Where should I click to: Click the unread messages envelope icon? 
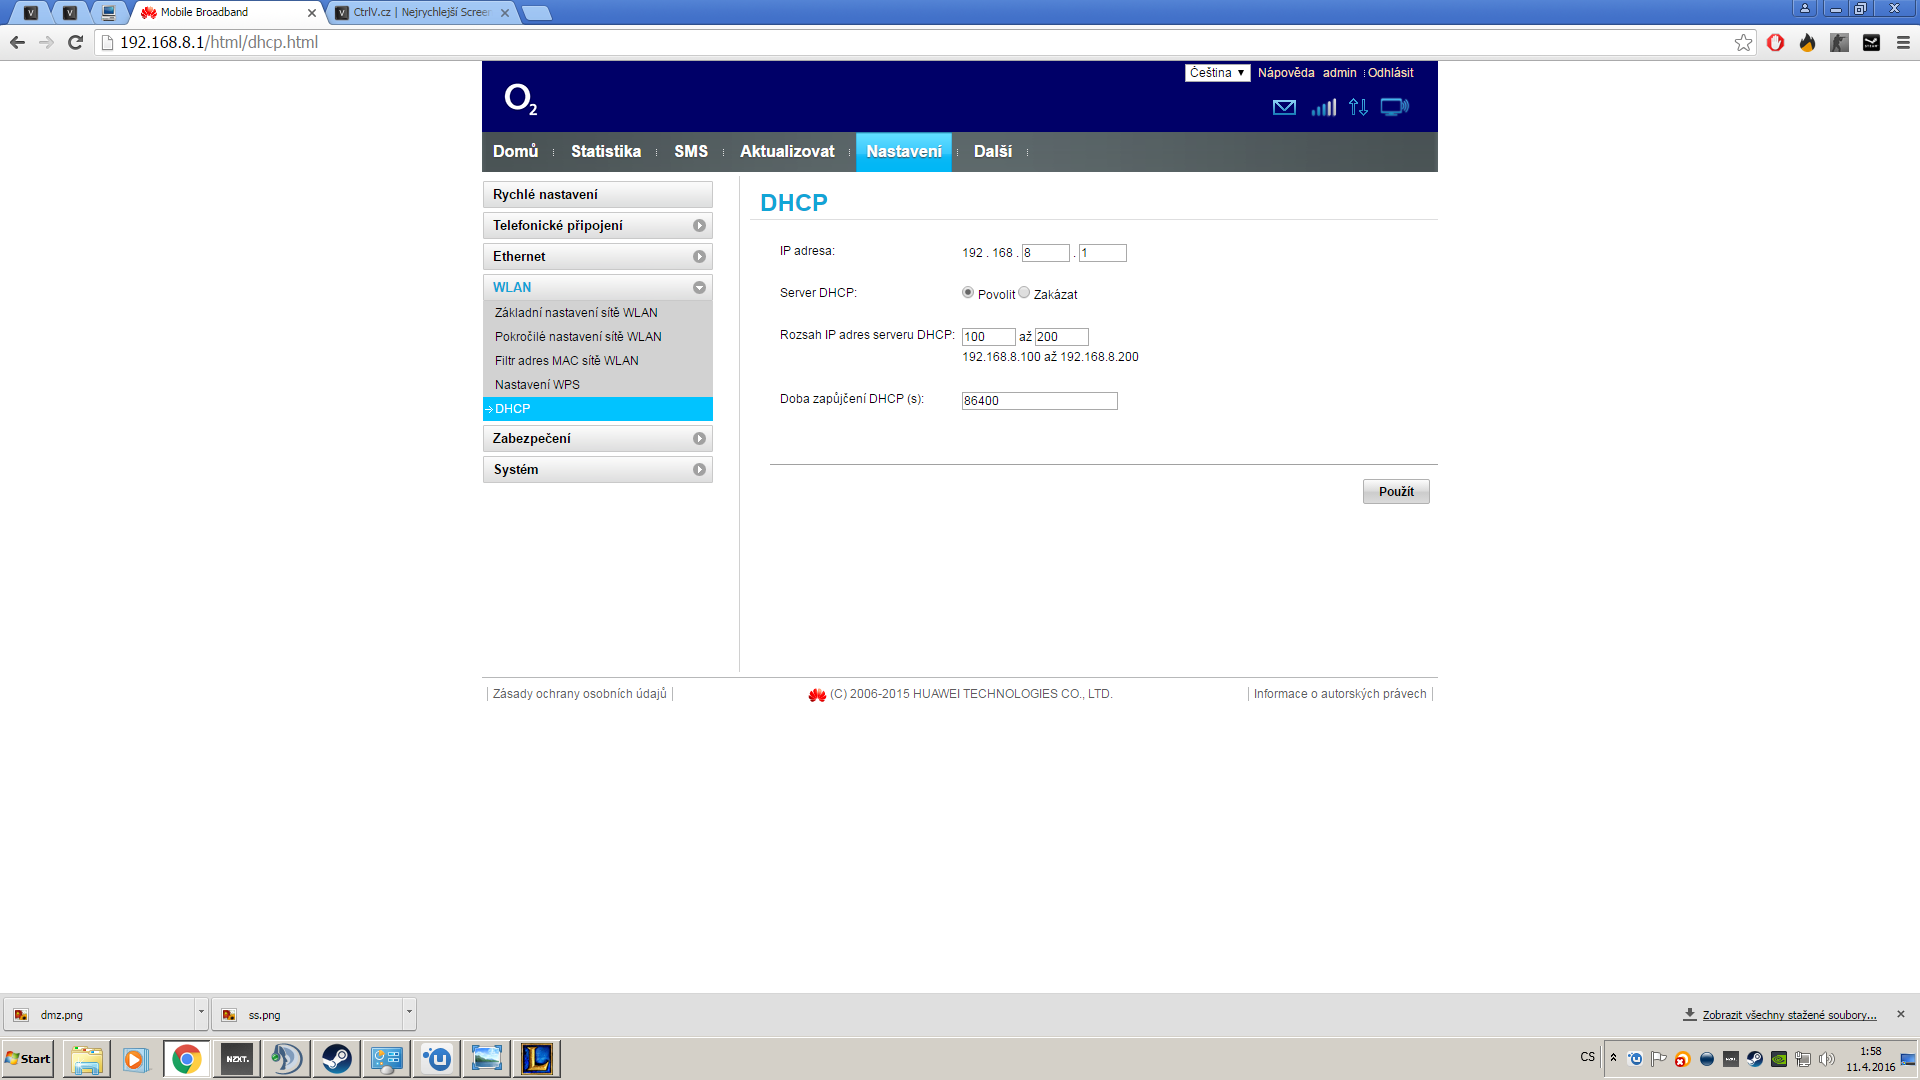click(x=1284, y=107)
